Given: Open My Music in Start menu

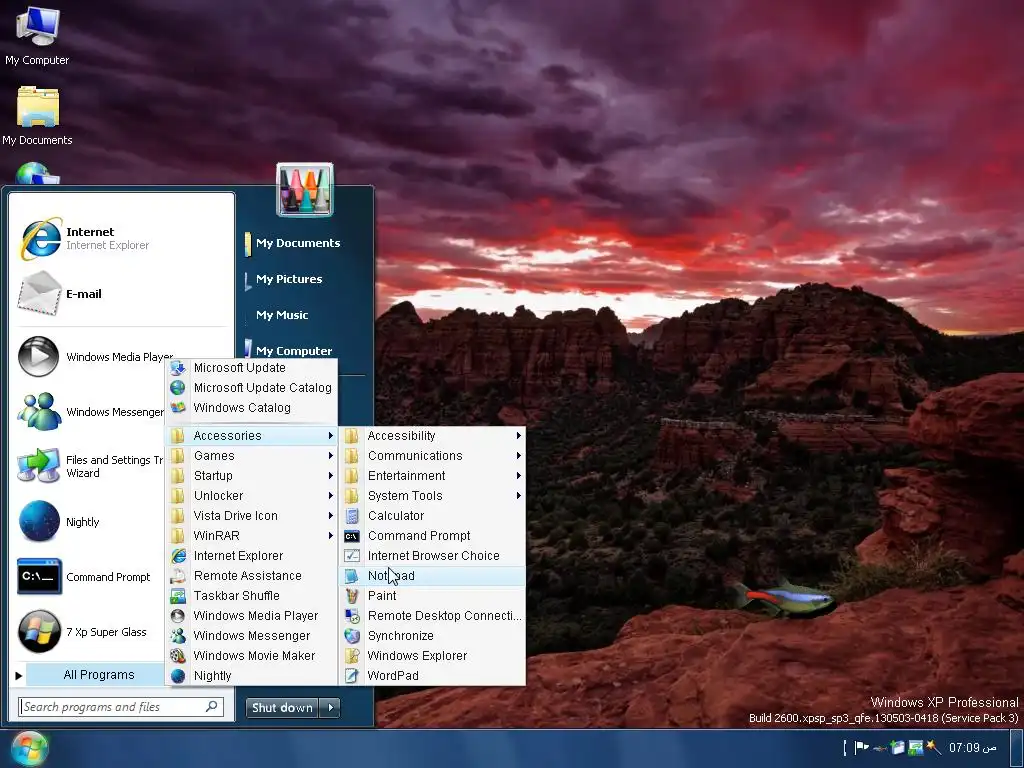Looking at the screenshot, I should pos(282,315).
